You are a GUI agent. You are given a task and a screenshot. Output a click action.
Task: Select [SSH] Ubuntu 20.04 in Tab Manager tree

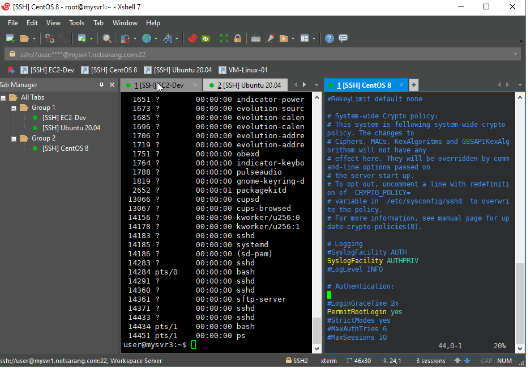point(71,128)
